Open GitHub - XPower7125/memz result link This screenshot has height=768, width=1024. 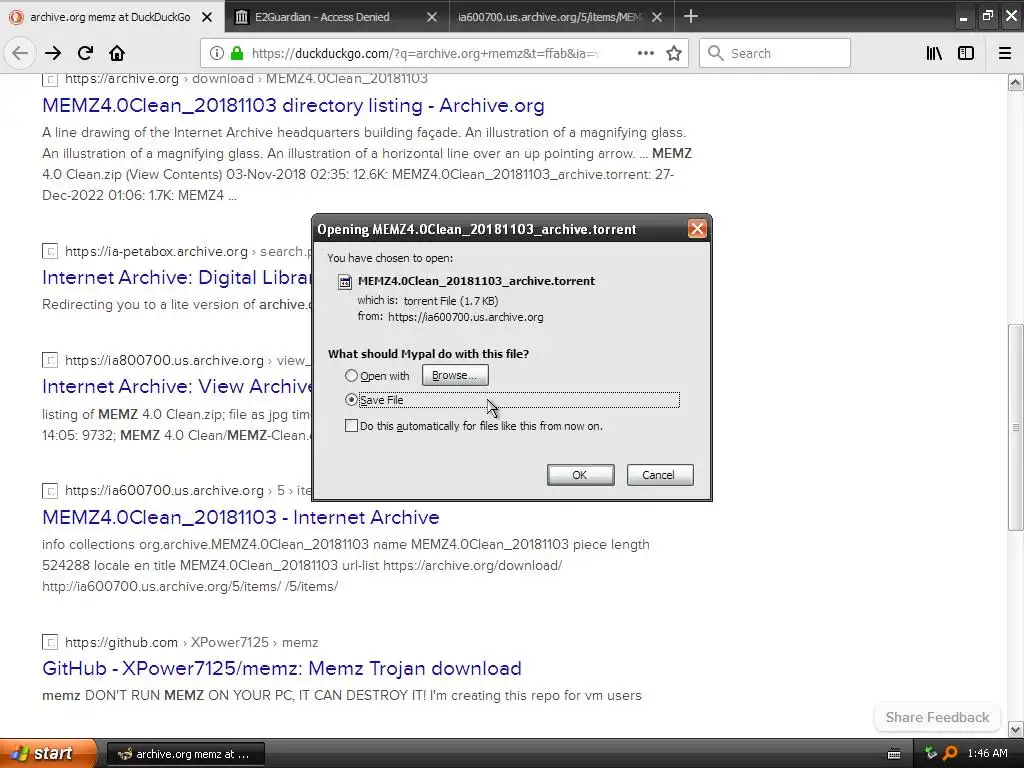click(x=281, y=668)
